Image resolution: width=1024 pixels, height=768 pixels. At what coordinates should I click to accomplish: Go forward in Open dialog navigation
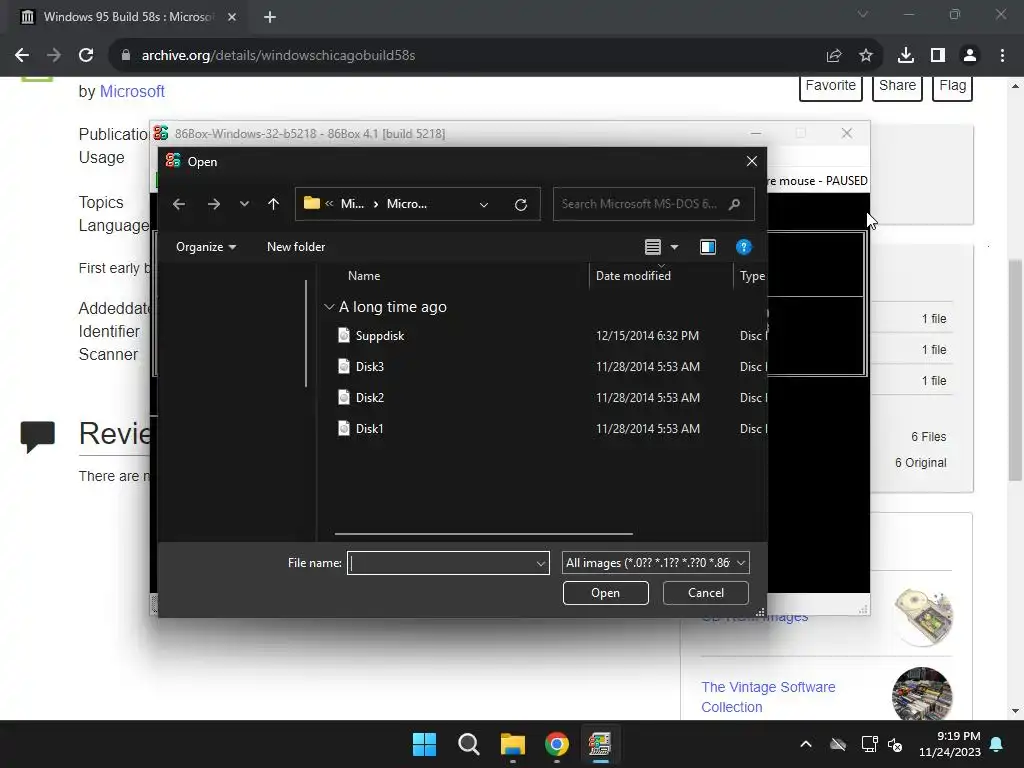point(214,204)
